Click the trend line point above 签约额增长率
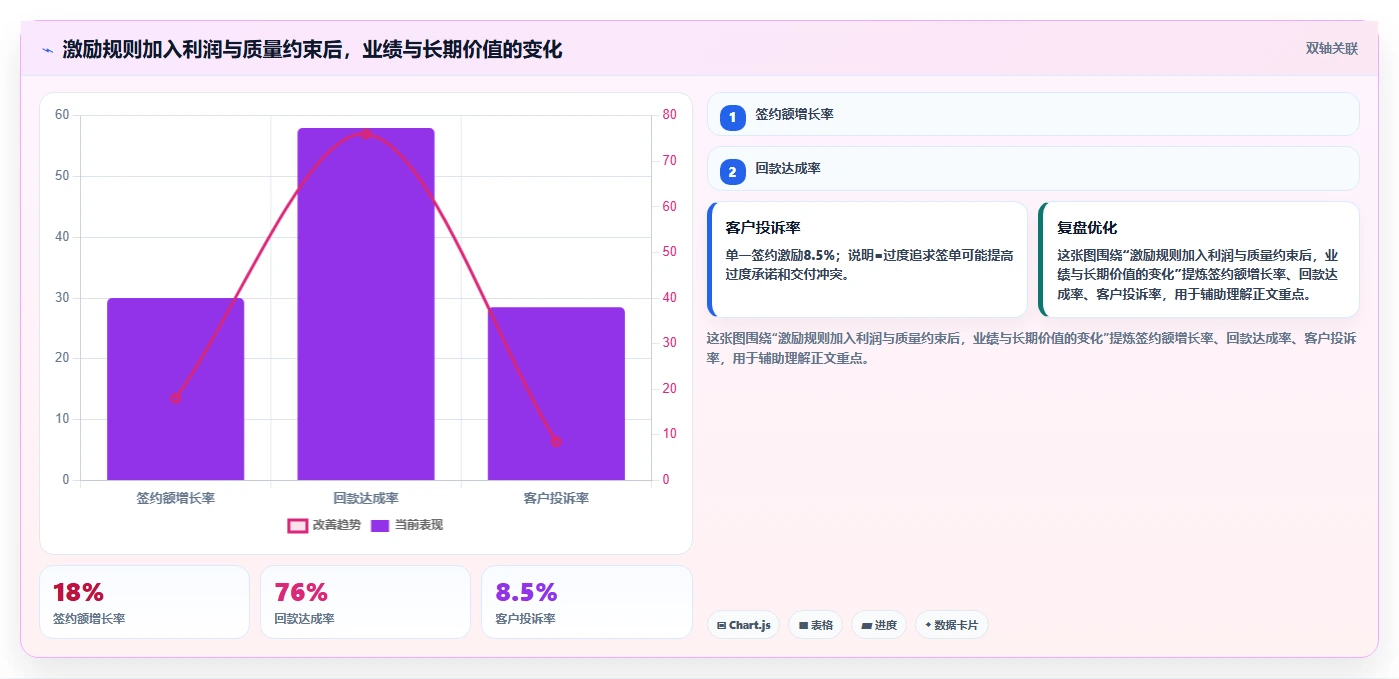This screenshot has height=679, width=1399. [x=176, y=398]
